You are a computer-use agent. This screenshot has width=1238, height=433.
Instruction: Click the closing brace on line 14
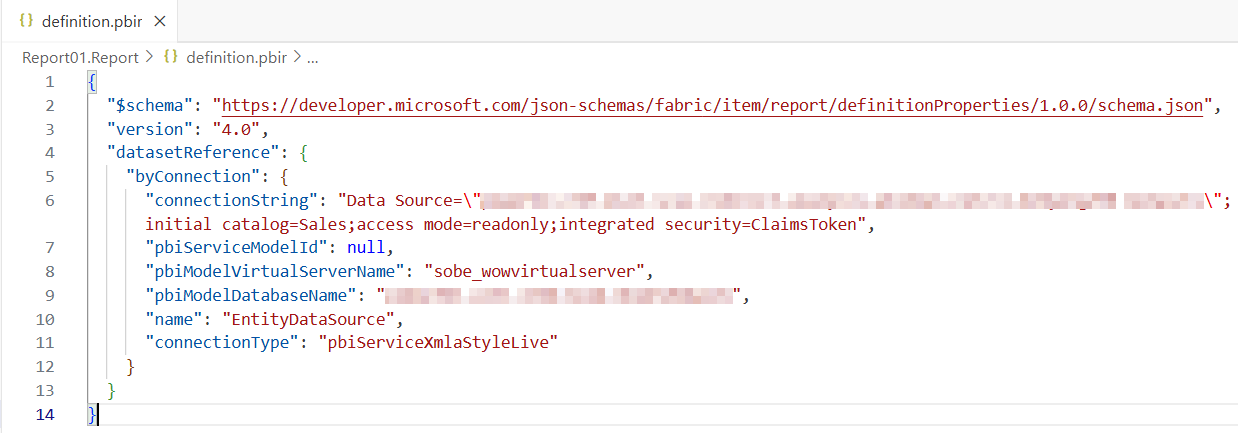click(x=92, y=414)
